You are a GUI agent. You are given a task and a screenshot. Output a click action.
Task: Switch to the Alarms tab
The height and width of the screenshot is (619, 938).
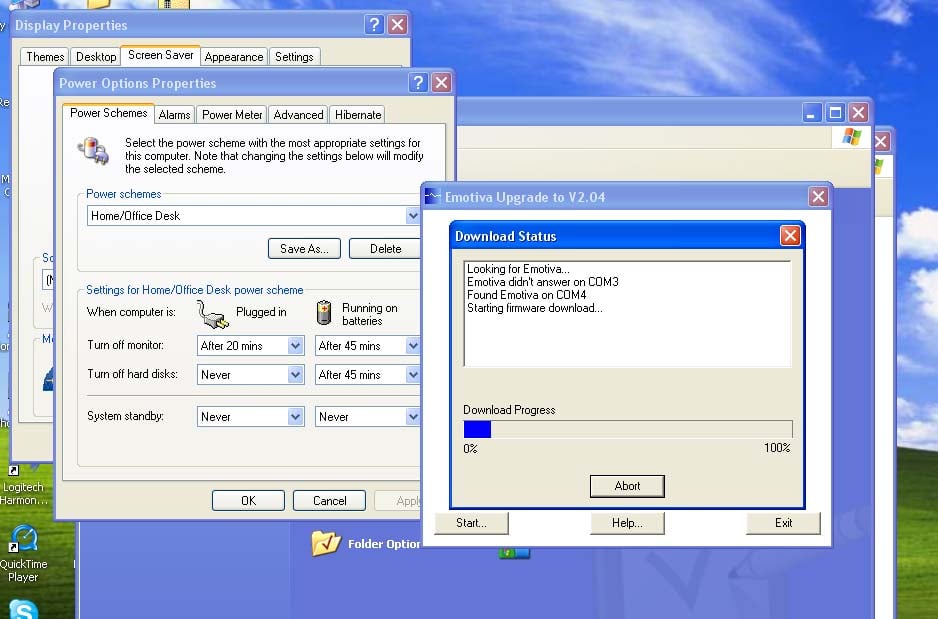click(175, 115)
